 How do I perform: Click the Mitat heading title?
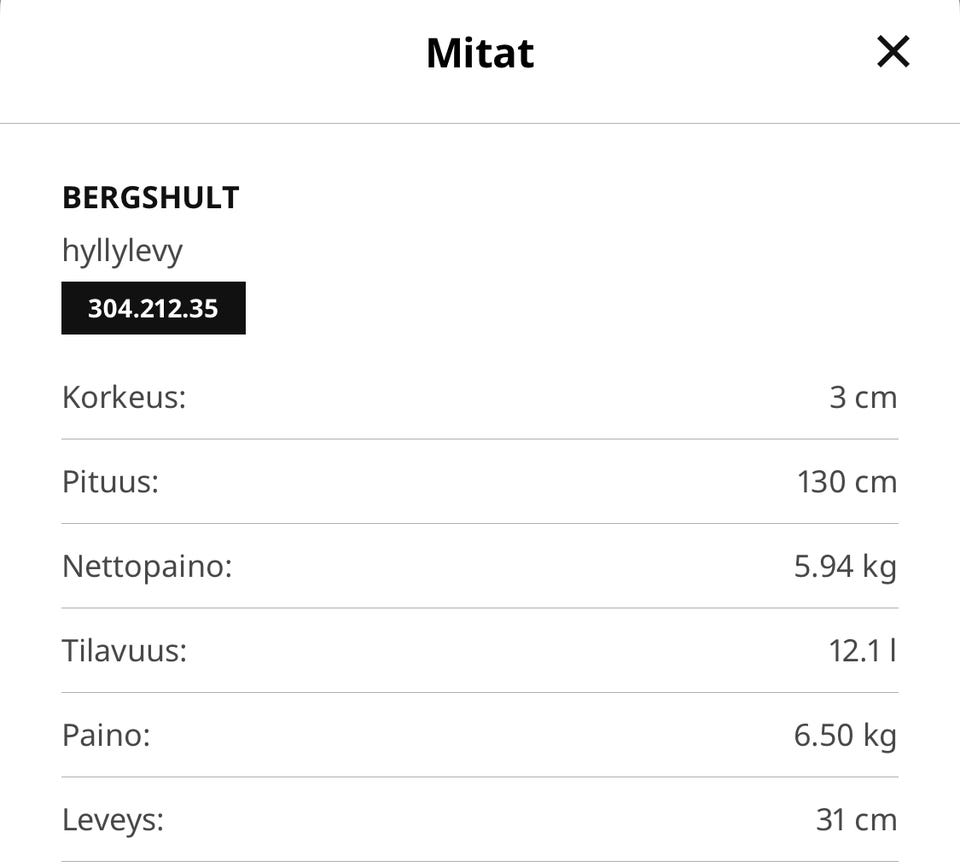[480, 53]
